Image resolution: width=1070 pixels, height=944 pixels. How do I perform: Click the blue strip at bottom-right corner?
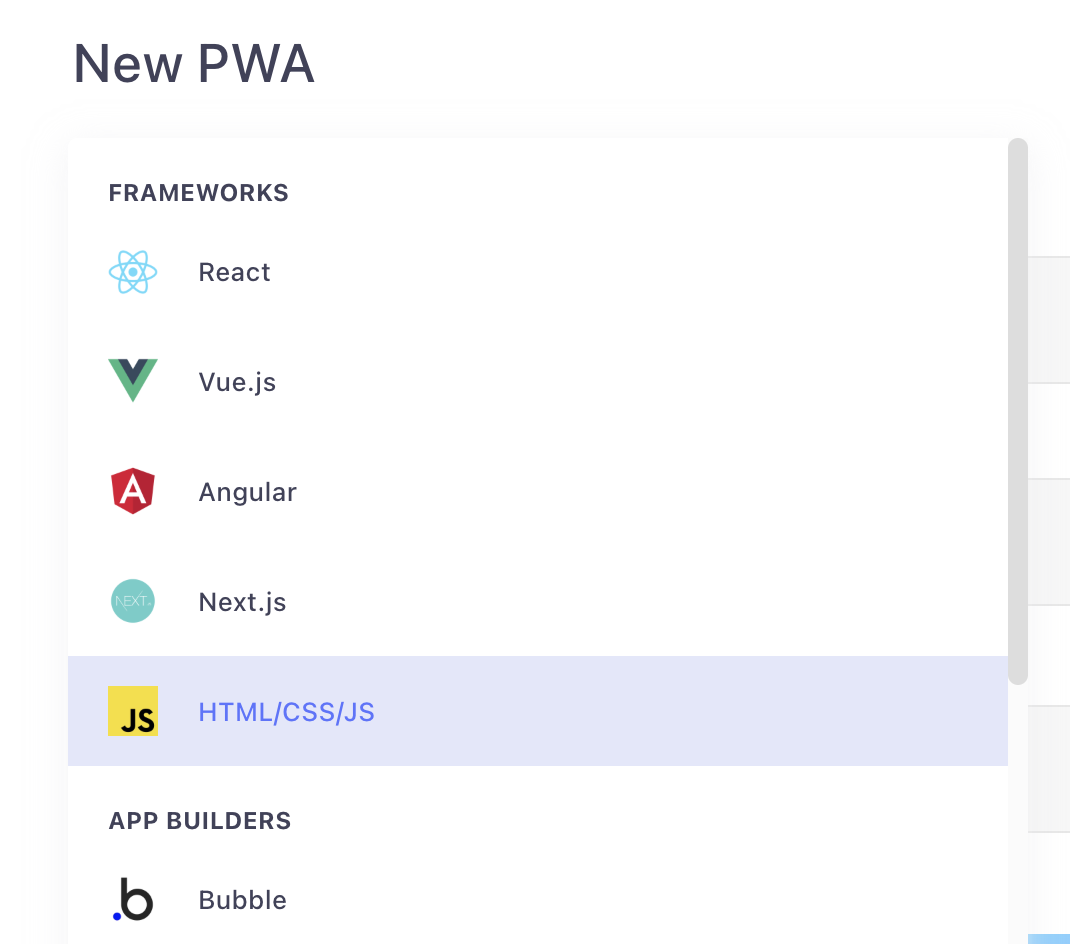[1049, 939]
